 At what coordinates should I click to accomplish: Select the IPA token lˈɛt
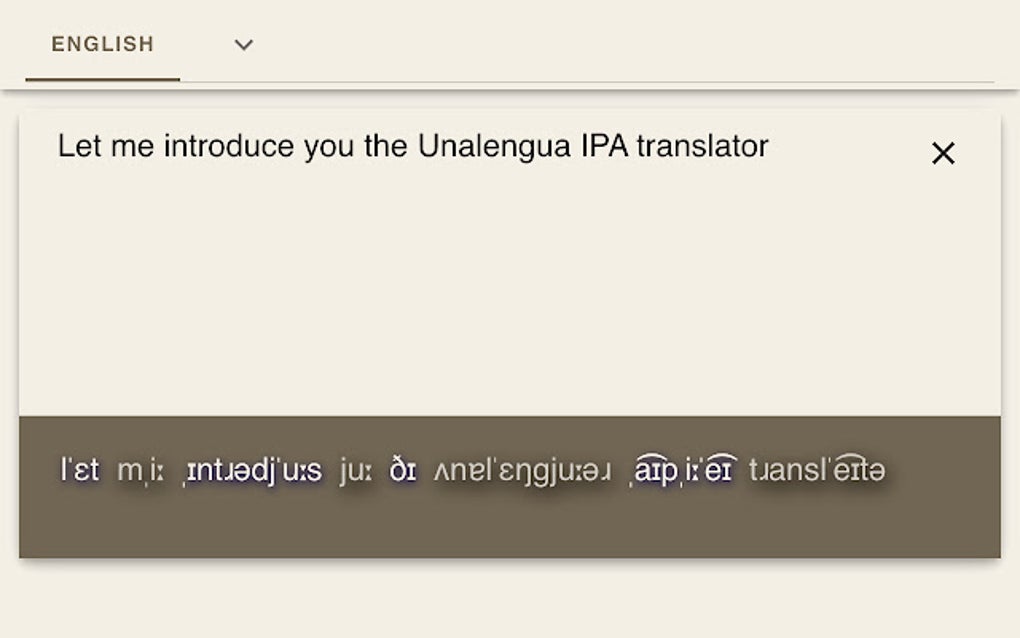pyautogui.click(x=82, y=468)
